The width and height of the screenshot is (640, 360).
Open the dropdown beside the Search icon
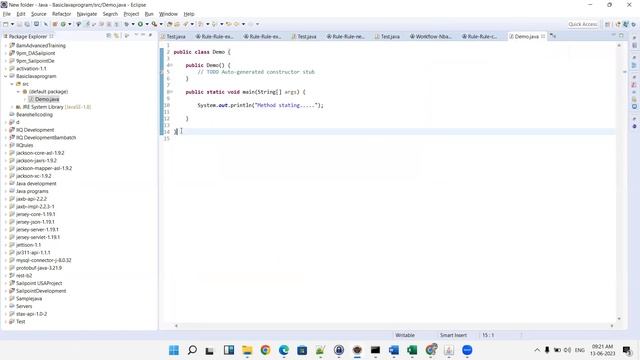coord(192,24)
